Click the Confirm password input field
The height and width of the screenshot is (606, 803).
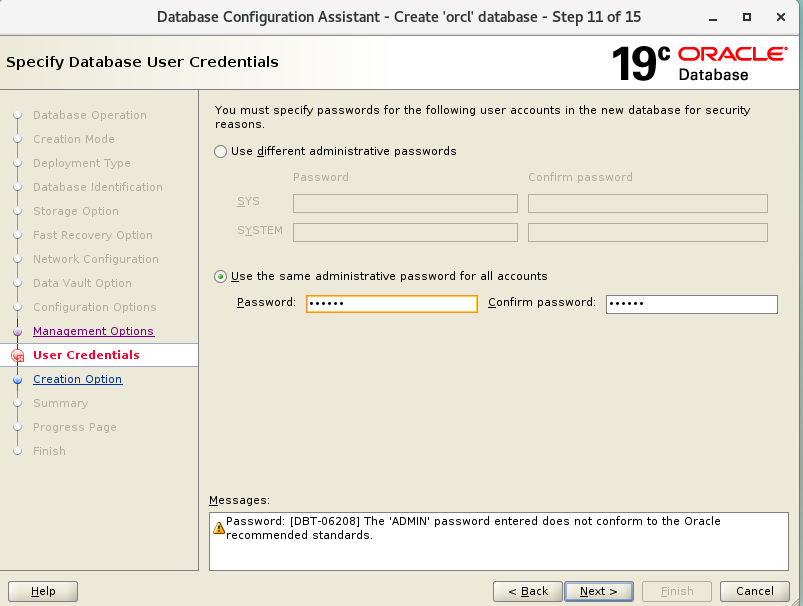click(x=691, y=304)
